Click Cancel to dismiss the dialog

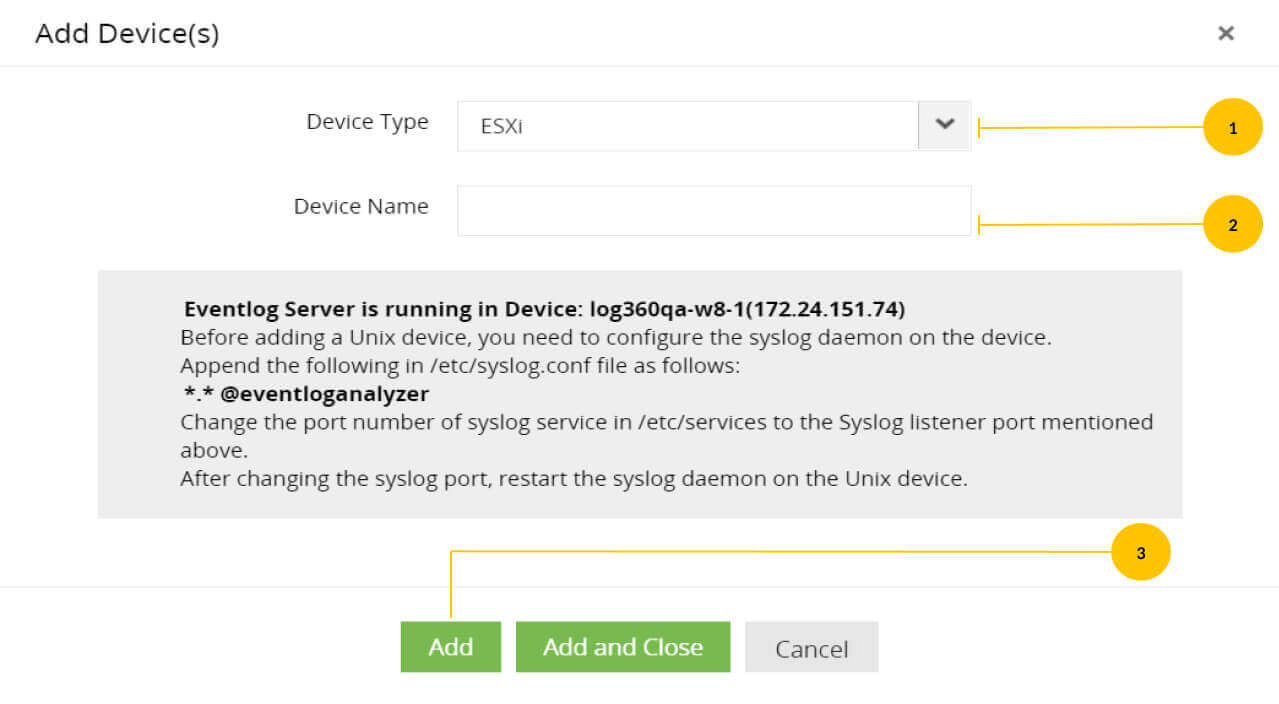click(x=810, y=646)
